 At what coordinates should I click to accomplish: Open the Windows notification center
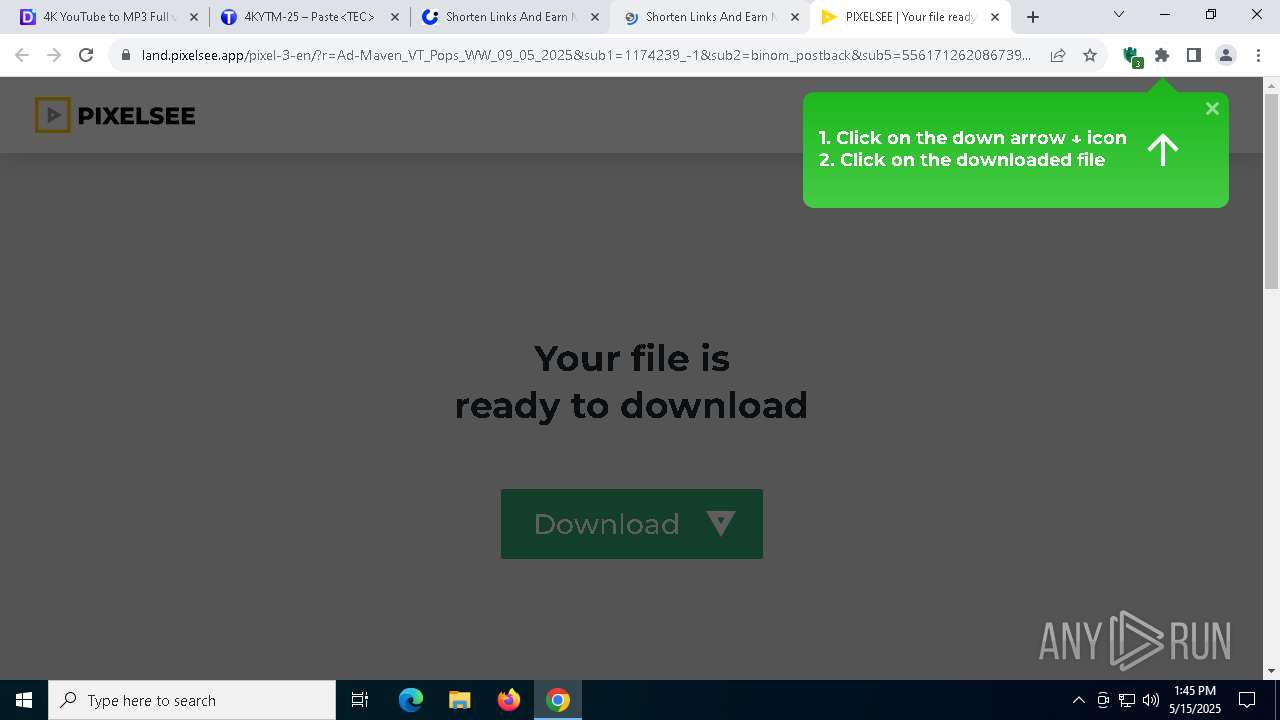tap(1247, 700)
